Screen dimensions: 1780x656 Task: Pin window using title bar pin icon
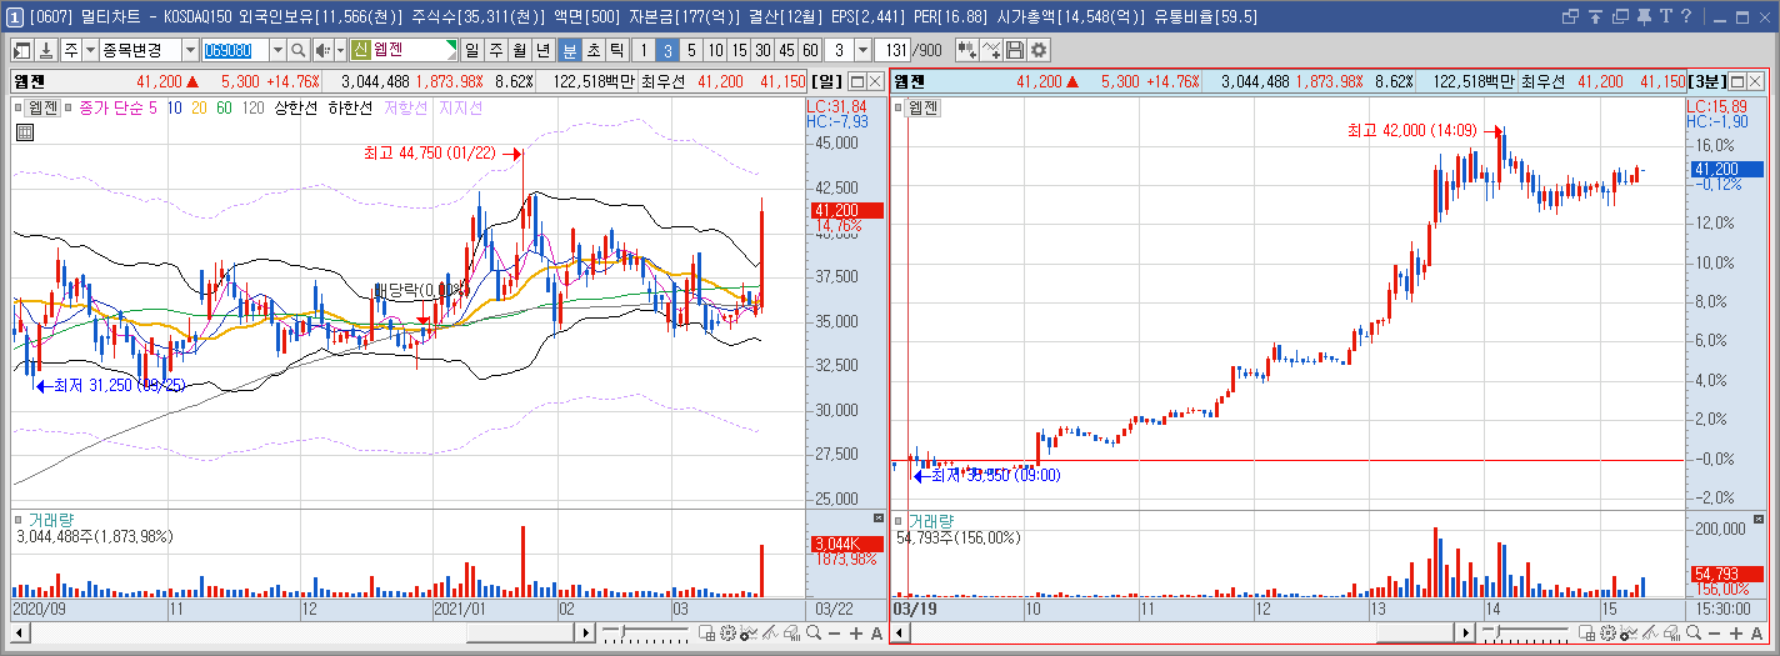point(1644,17)
